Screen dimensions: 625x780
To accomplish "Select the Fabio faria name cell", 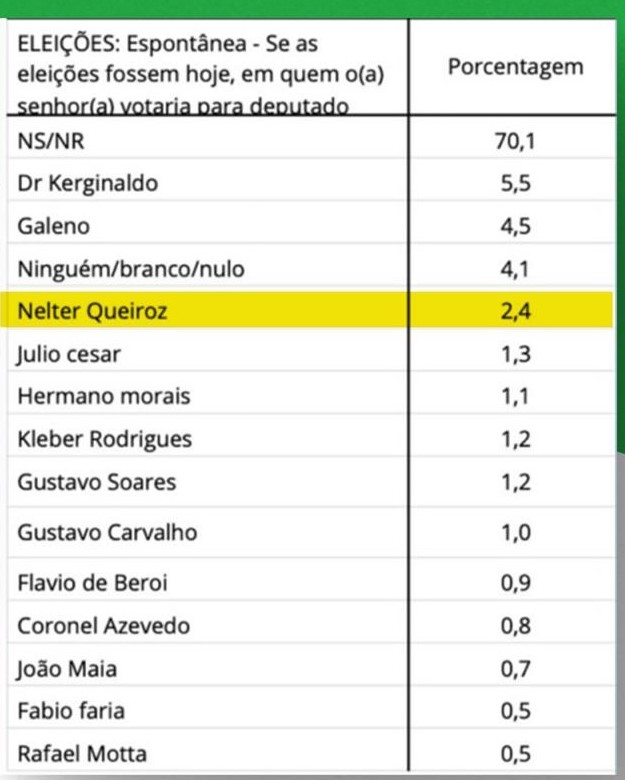I will tap(68, 711).
